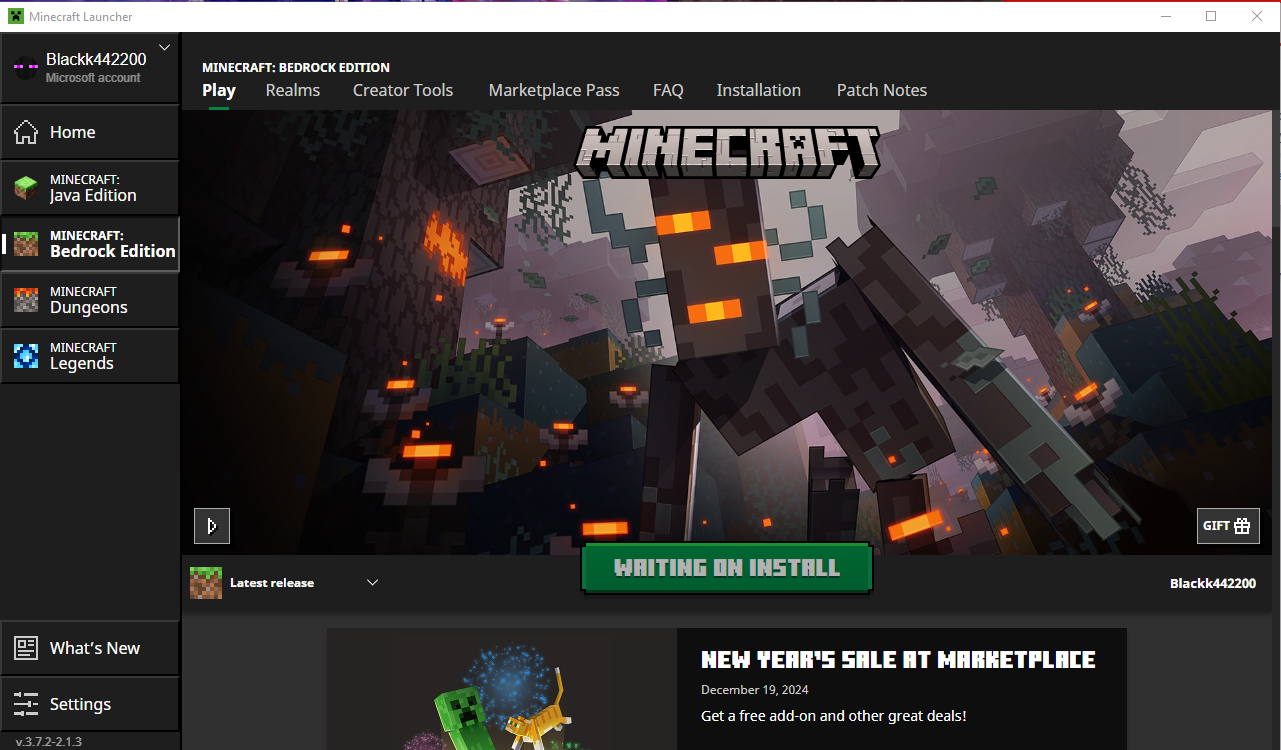Open the What's New section
Screen dimensions: 1281x750
click(90, 648)
